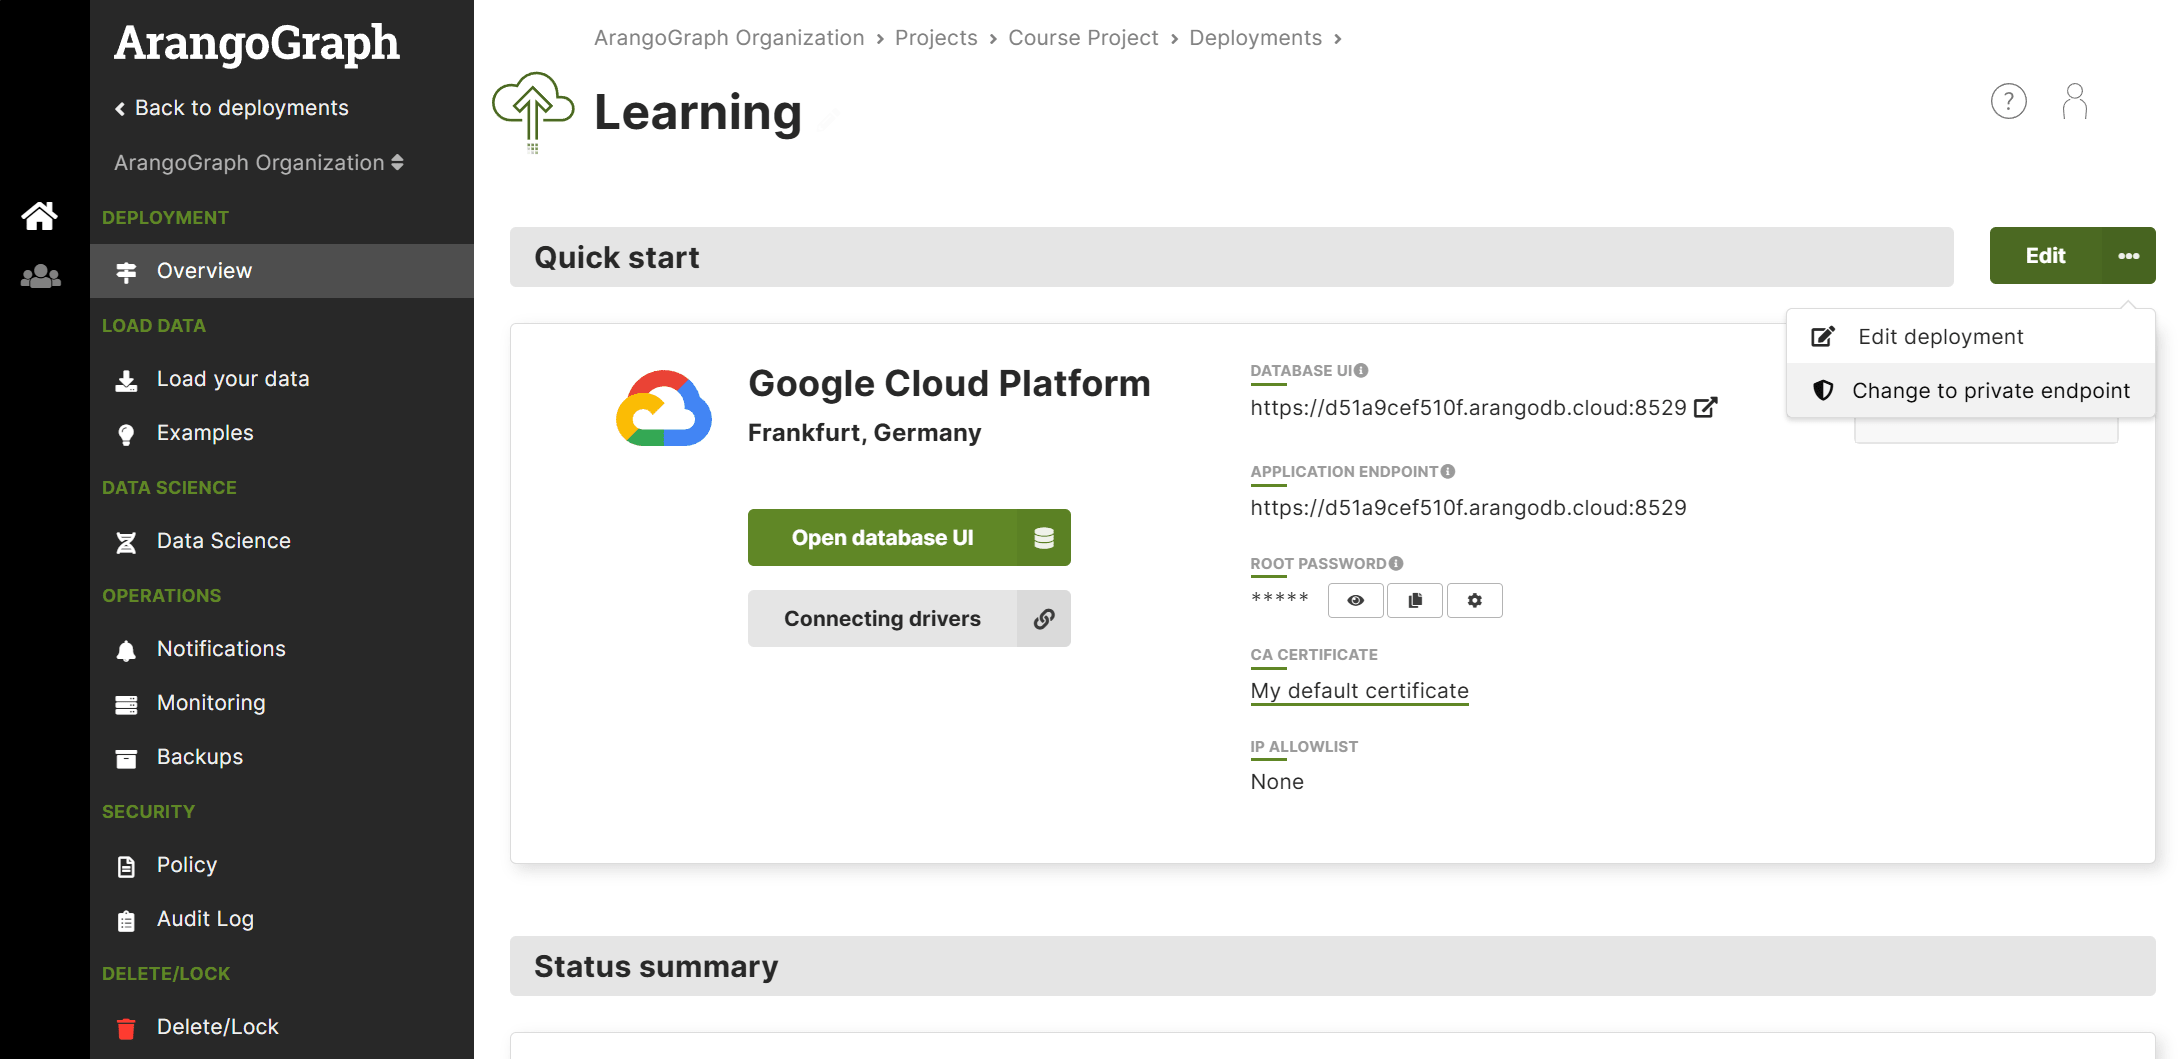2182x1059 pixels.
Task: Copy the root password to clipboard
Action: tap(1415, 600)
